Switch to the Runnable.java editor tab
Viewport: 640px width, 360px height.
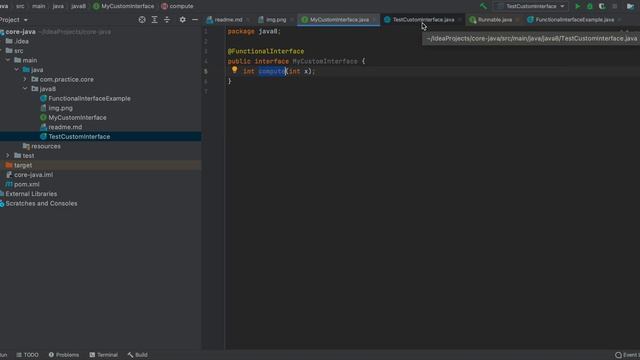tap(495, 20)
